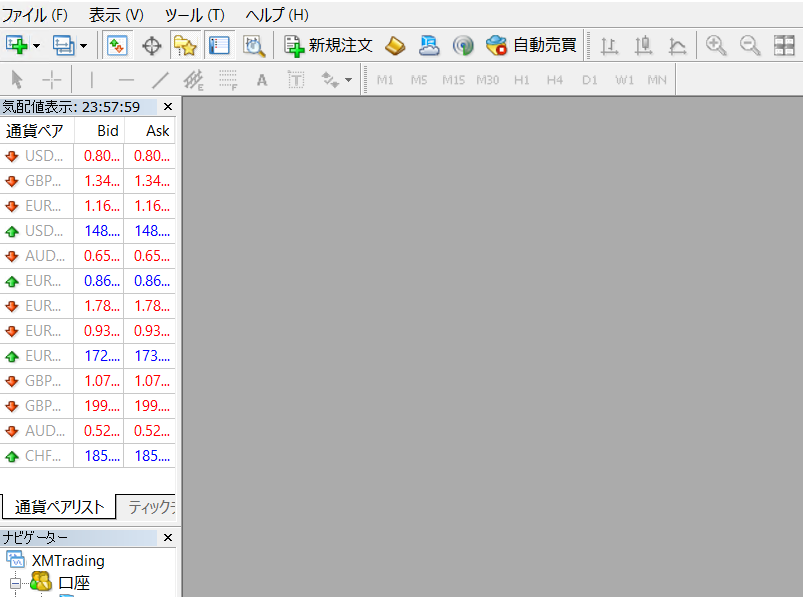Open the New Chart icon
The height and width of the screenshot is (597, 803).
[16, 45]
